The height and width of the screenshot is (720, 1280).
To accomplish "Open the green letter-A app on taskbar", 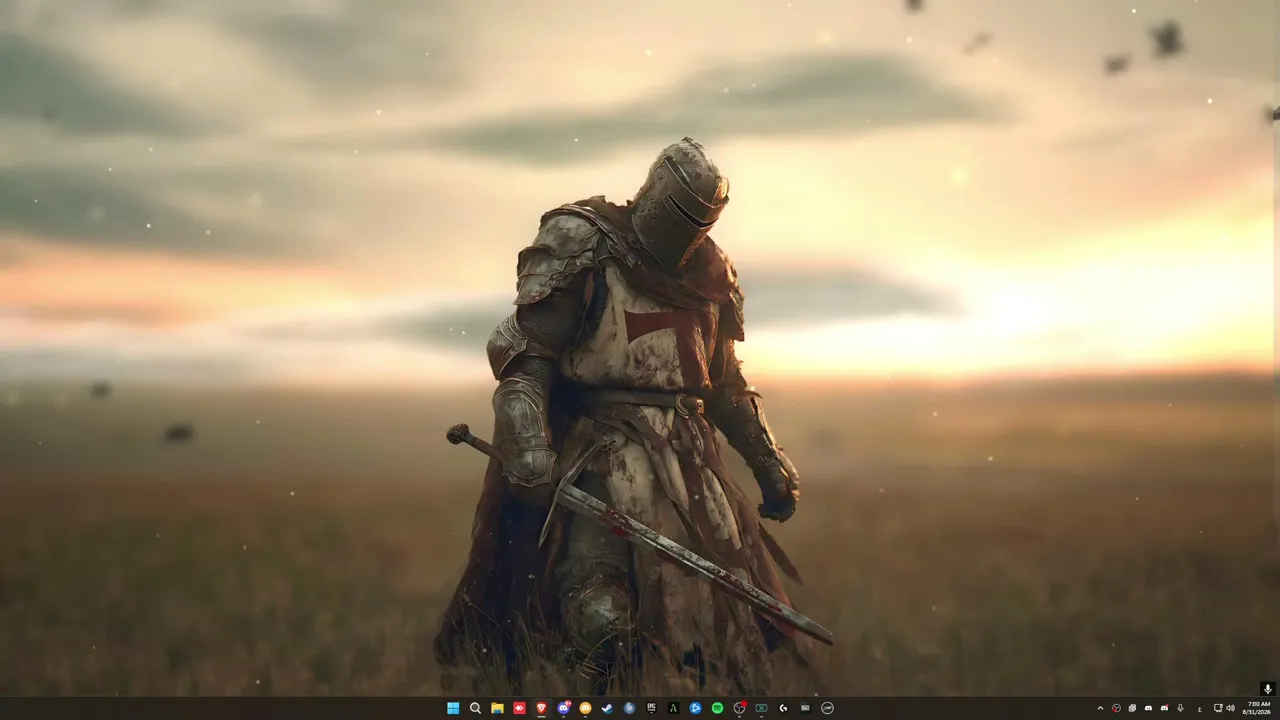I will 673,708.
